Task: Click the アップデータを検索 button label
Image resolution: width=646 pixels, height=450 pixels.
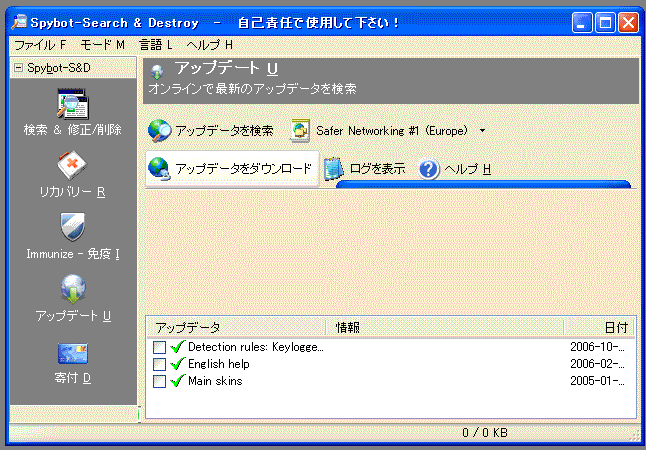Action: click(x=224, y=131)
